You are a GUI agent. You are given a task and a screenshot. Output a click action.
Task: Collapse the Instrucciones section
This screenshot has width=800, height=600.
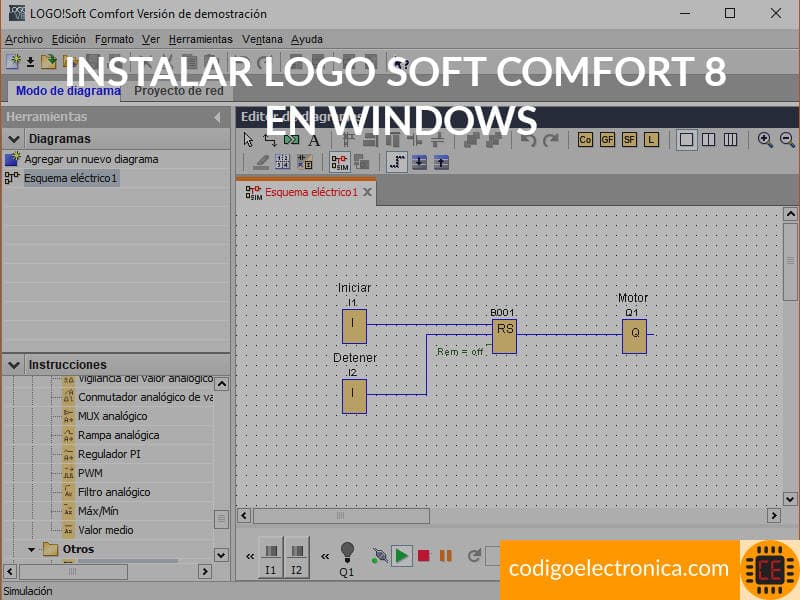[x=14, y=365]
